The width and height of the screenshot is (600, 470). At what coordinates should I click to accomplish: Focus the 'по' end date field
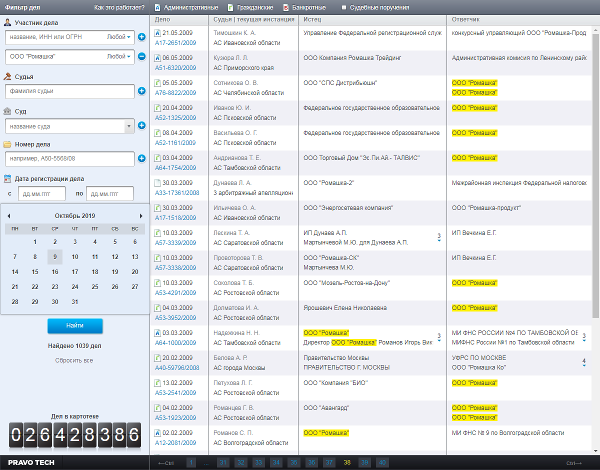110,194
